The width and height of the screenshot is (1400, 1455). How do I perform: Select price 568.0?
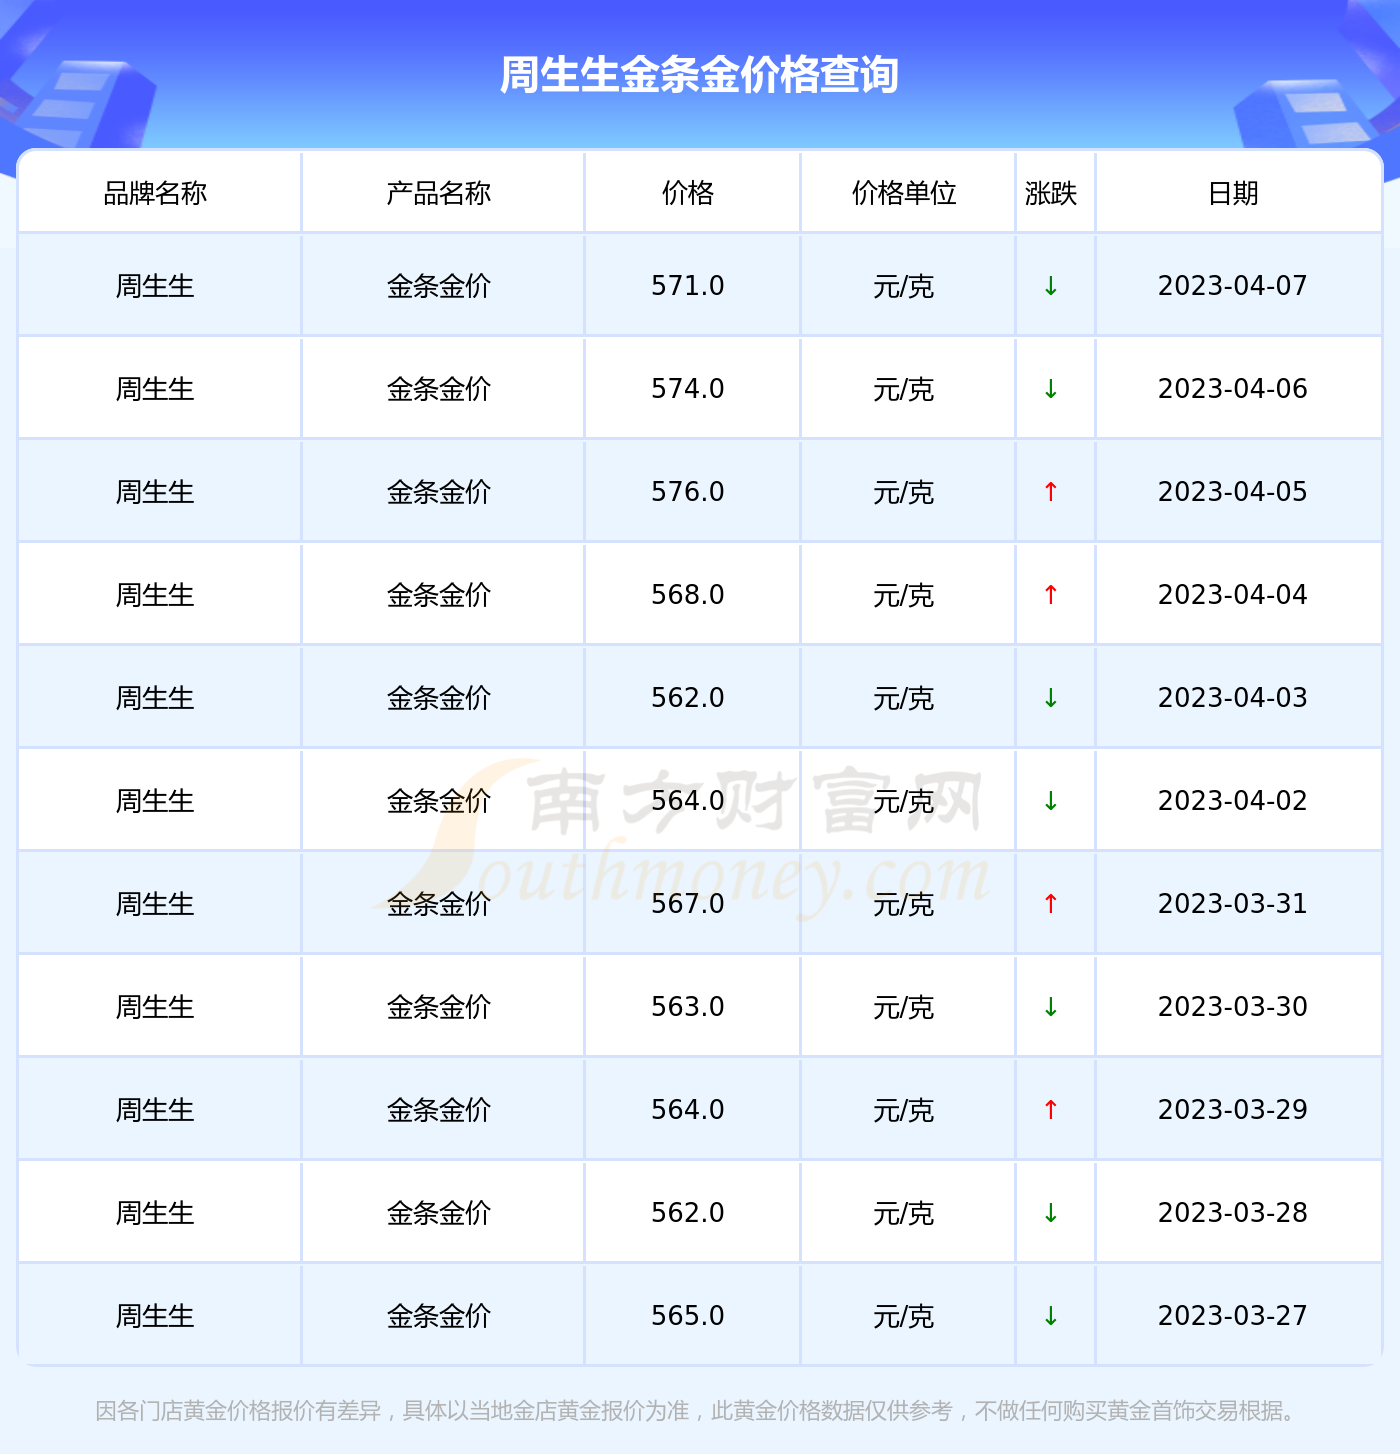click(x=688, y=595)
